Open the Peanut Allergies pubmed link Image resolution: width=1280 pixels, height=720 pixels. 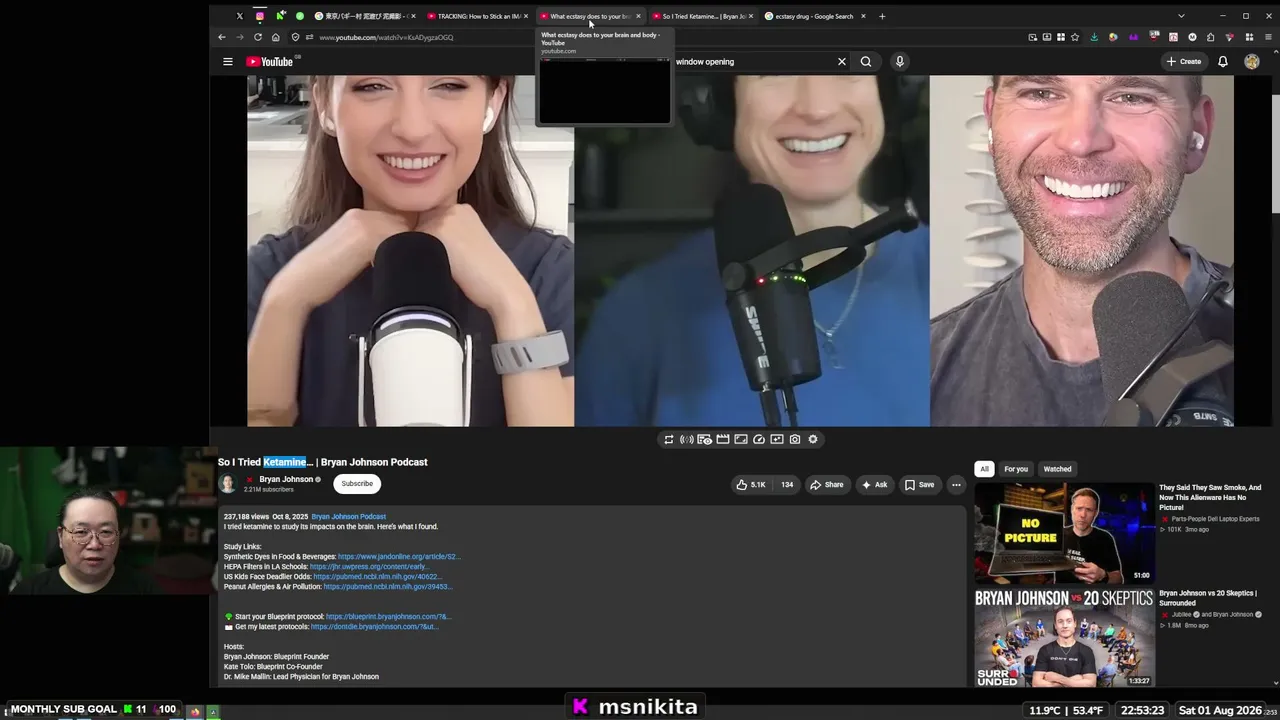[x=387, y=587]
